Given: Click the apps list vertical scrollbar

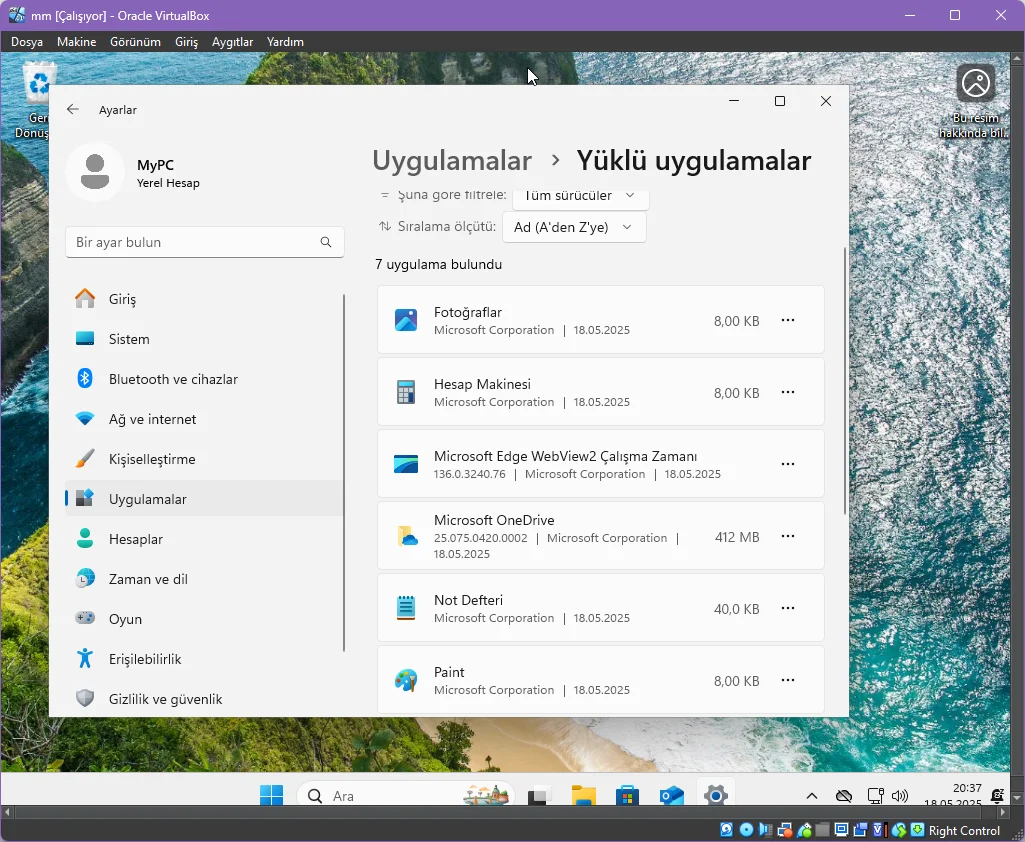Looking at the screenshot, I should (x=845, y=380).
